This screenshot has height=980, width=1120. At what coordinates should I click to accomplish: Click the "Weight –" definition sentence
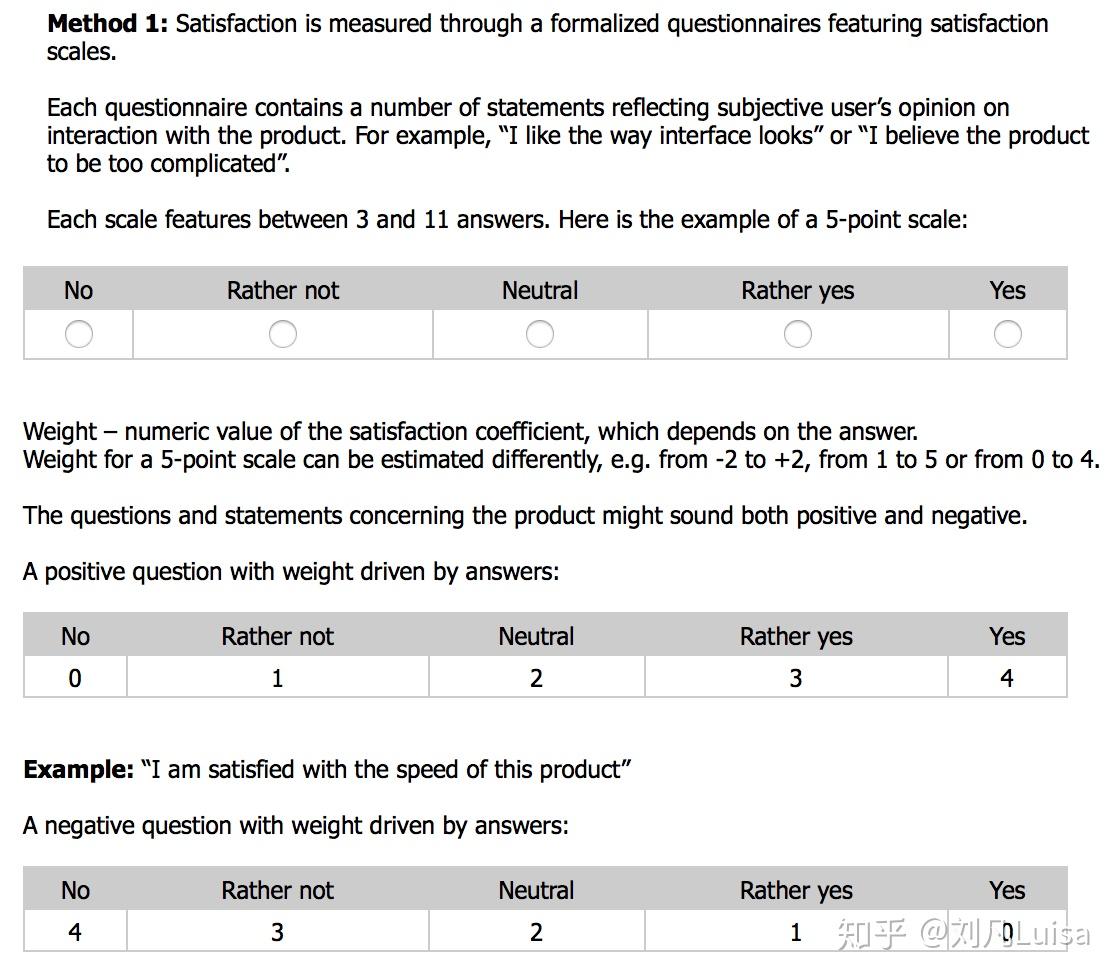[x=470, y=432]
